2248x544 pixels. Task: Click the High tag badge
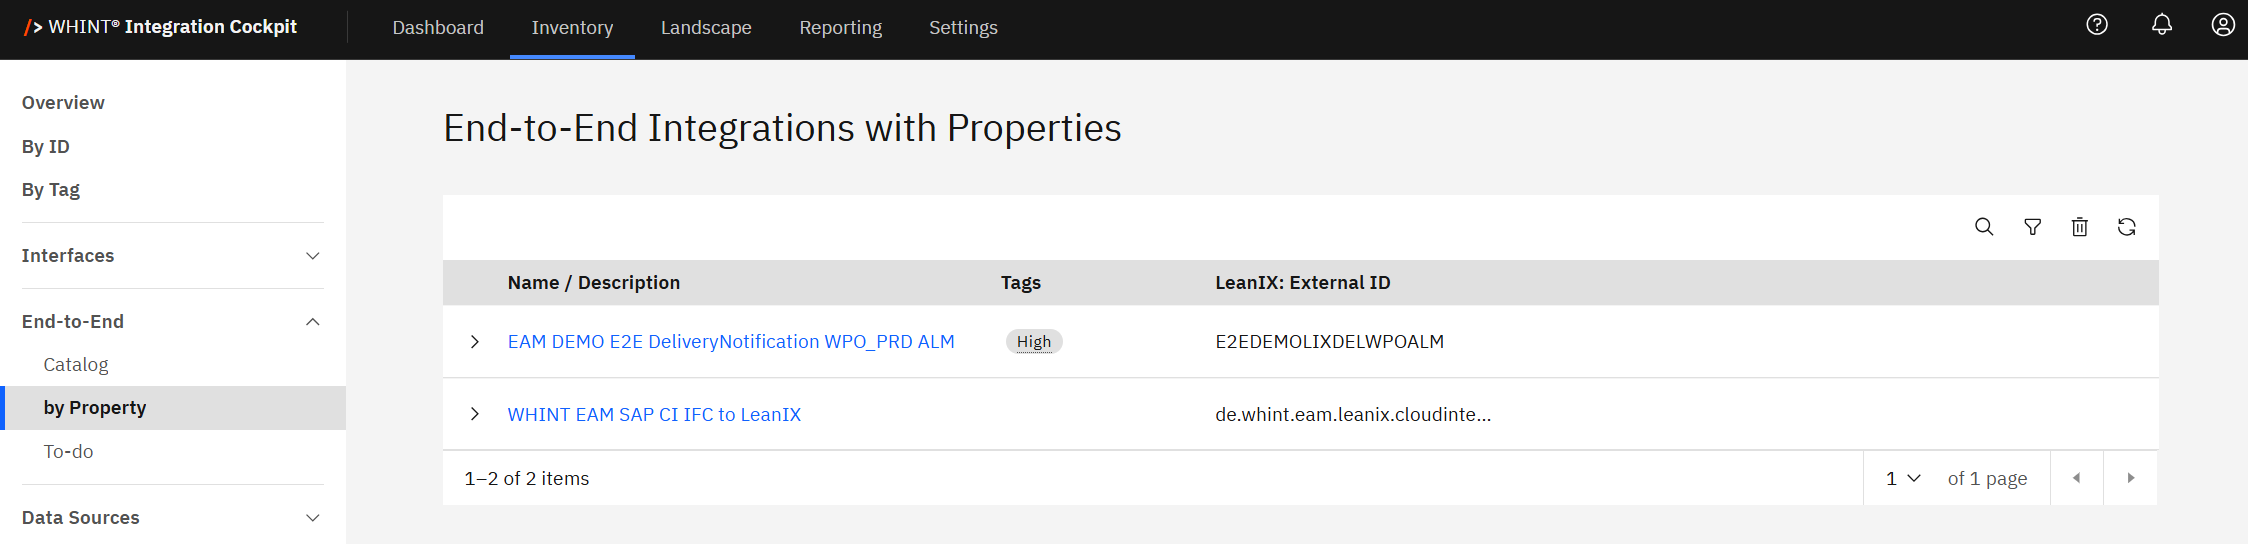tap(1034, 342)
